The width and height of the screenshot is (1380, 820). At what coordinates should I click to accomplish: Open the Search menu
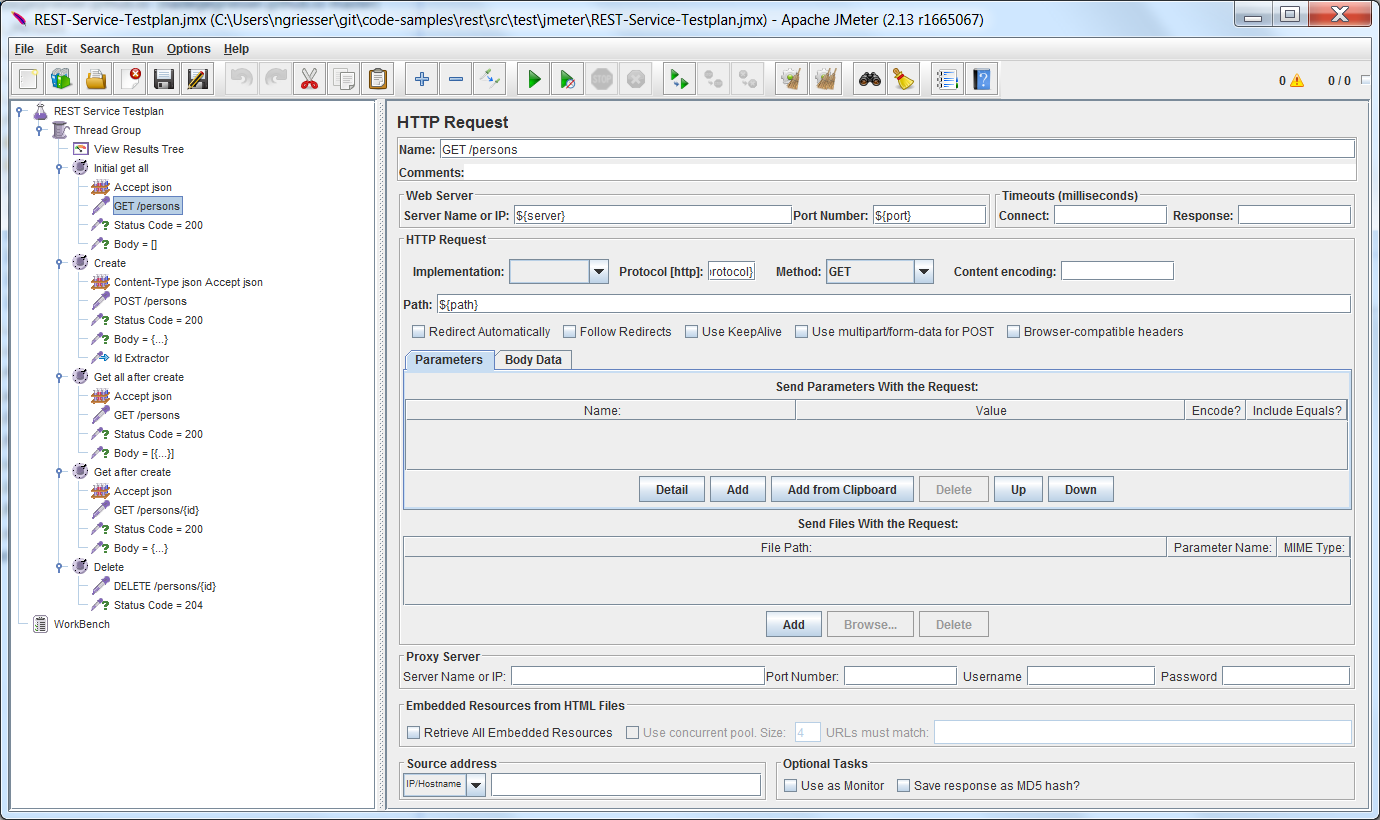(100, 49)
